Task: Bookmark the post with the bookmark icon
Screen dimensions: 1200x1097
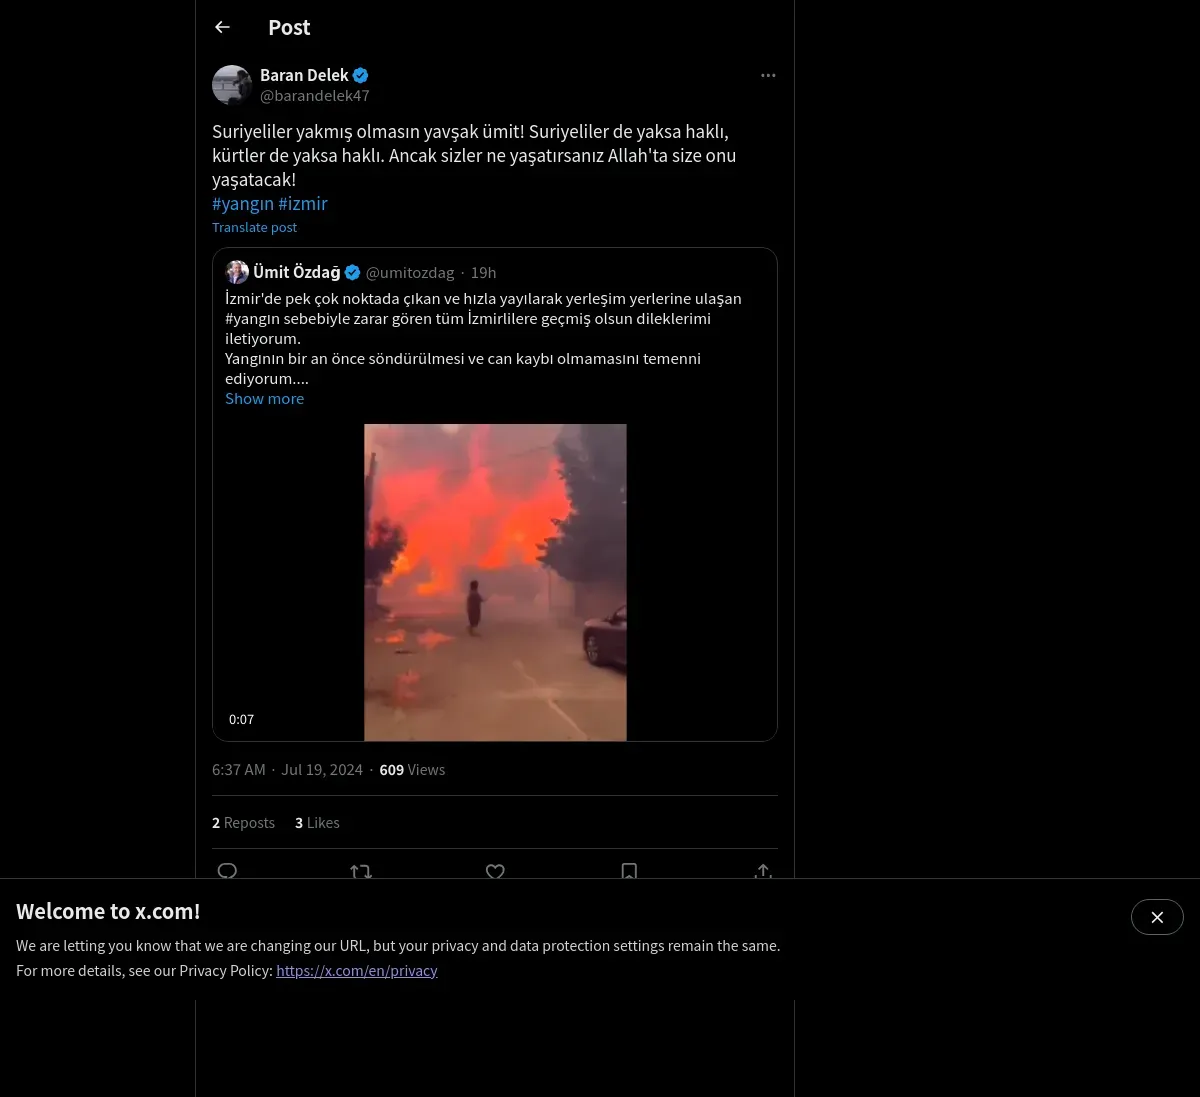Action: click(x=629, y=871)
